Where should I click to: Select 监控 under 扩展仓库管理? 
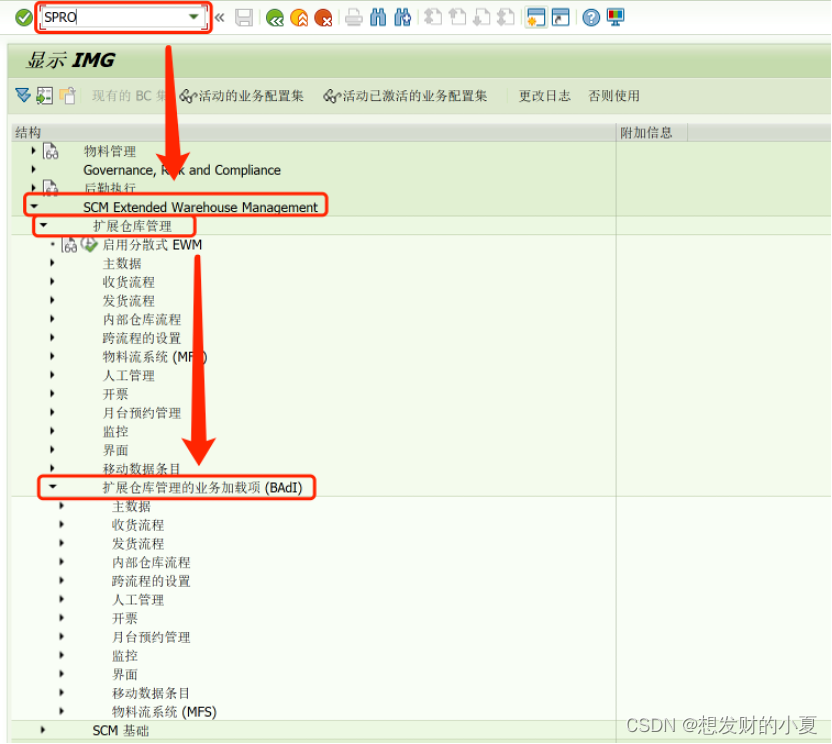(x=116, y=431)
